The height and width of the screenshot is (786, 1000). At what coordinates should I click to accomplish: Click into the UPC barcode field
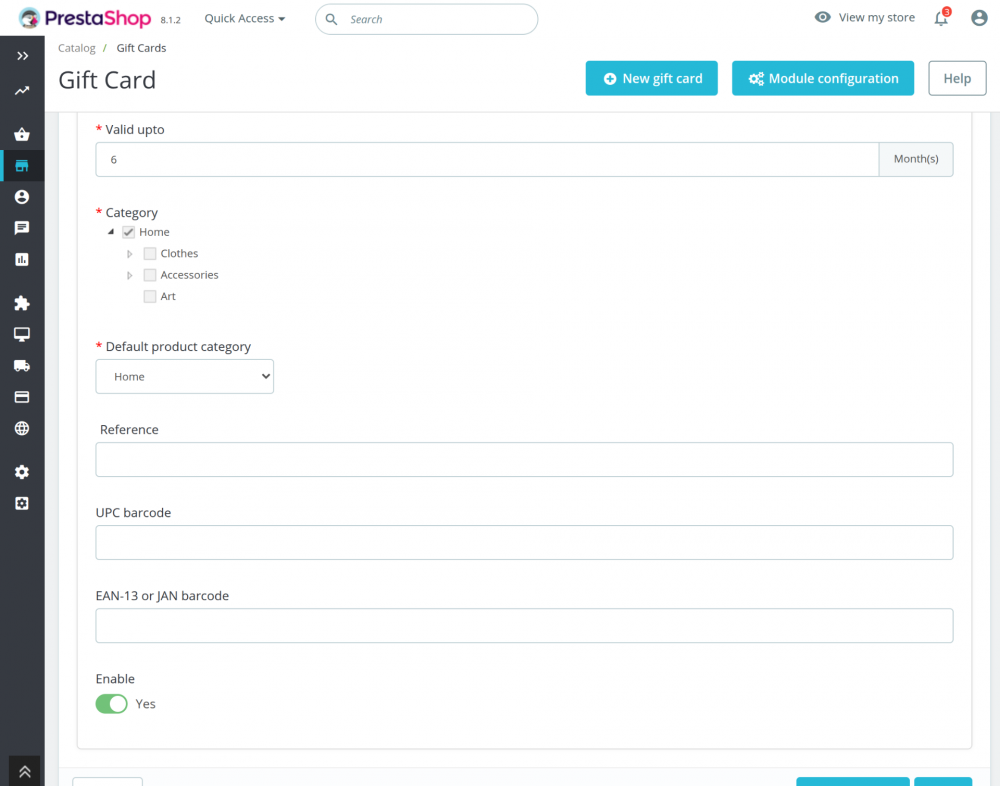point(524,542)
